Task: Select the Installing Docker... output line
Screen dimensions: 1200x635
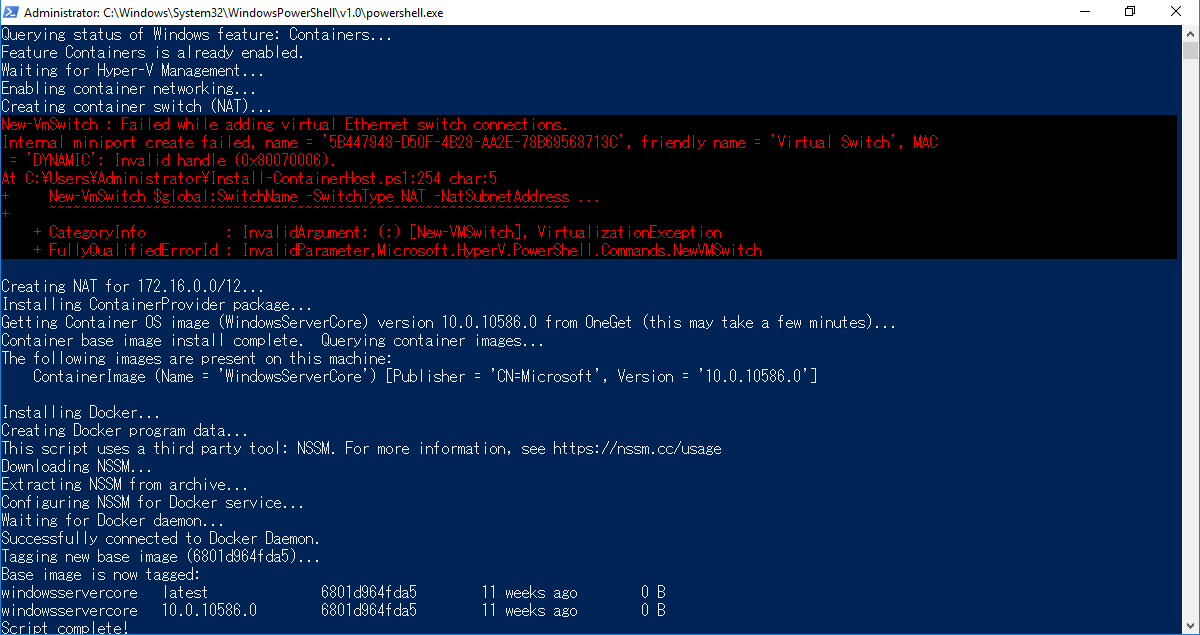Action: coord(81,413)
